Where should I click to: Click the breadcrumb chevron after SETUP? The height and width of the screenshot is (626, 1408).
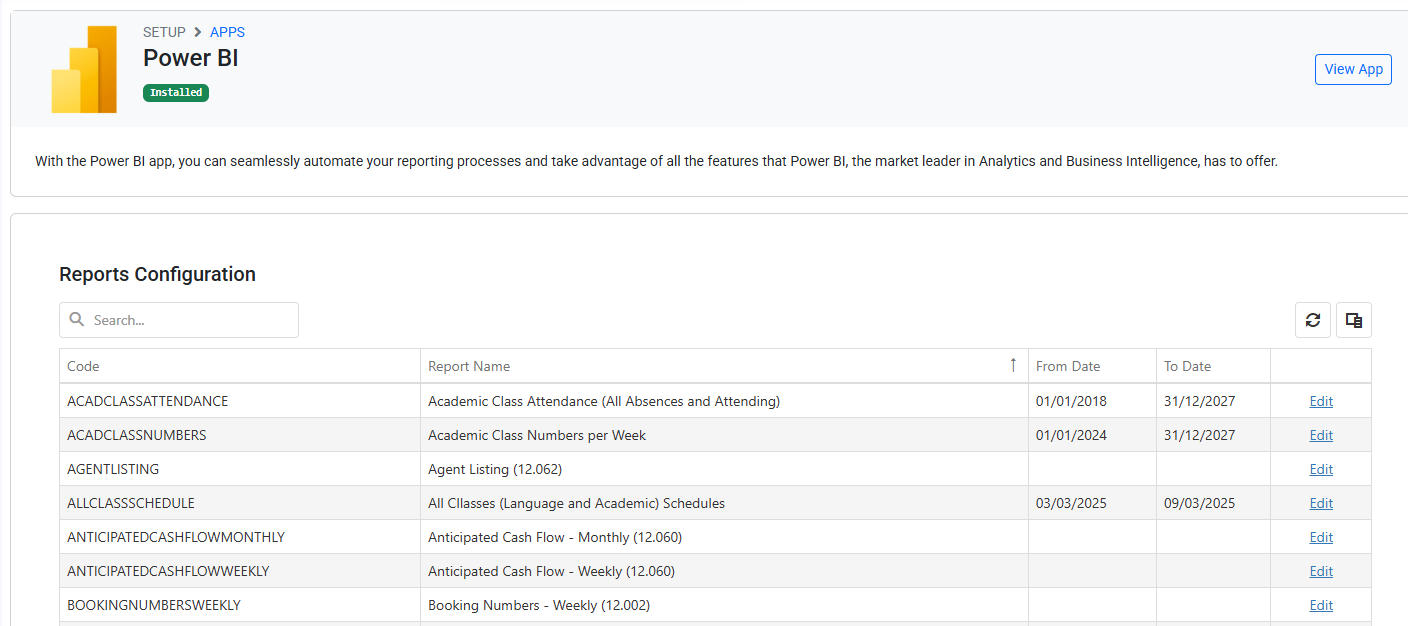pos(198,32)
